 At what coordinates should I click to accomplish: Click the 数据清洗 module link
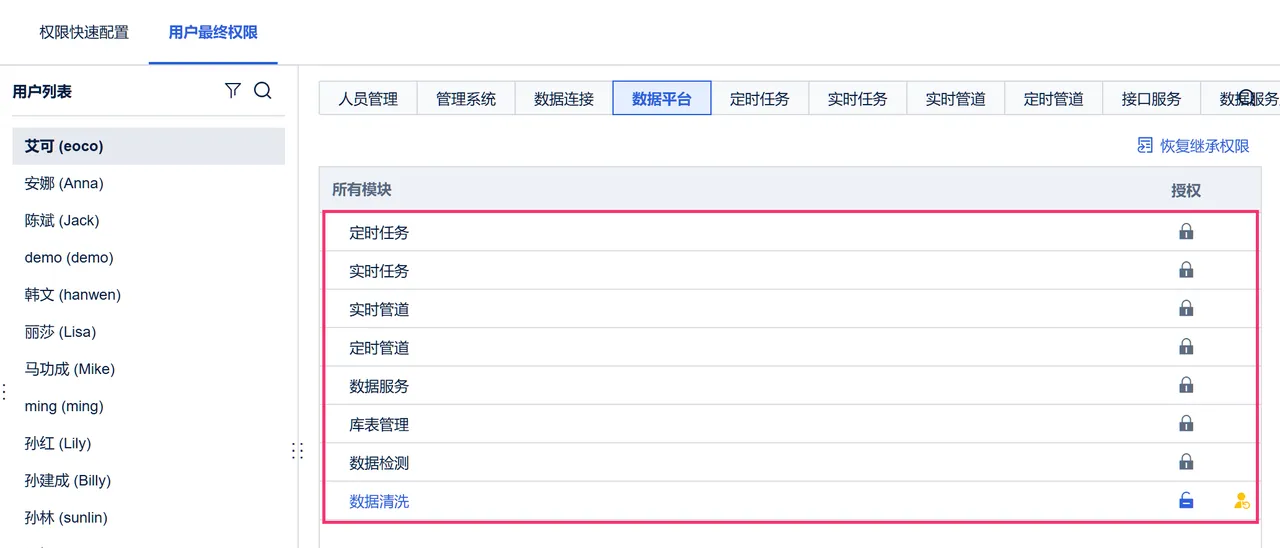[x=379, y=501]
